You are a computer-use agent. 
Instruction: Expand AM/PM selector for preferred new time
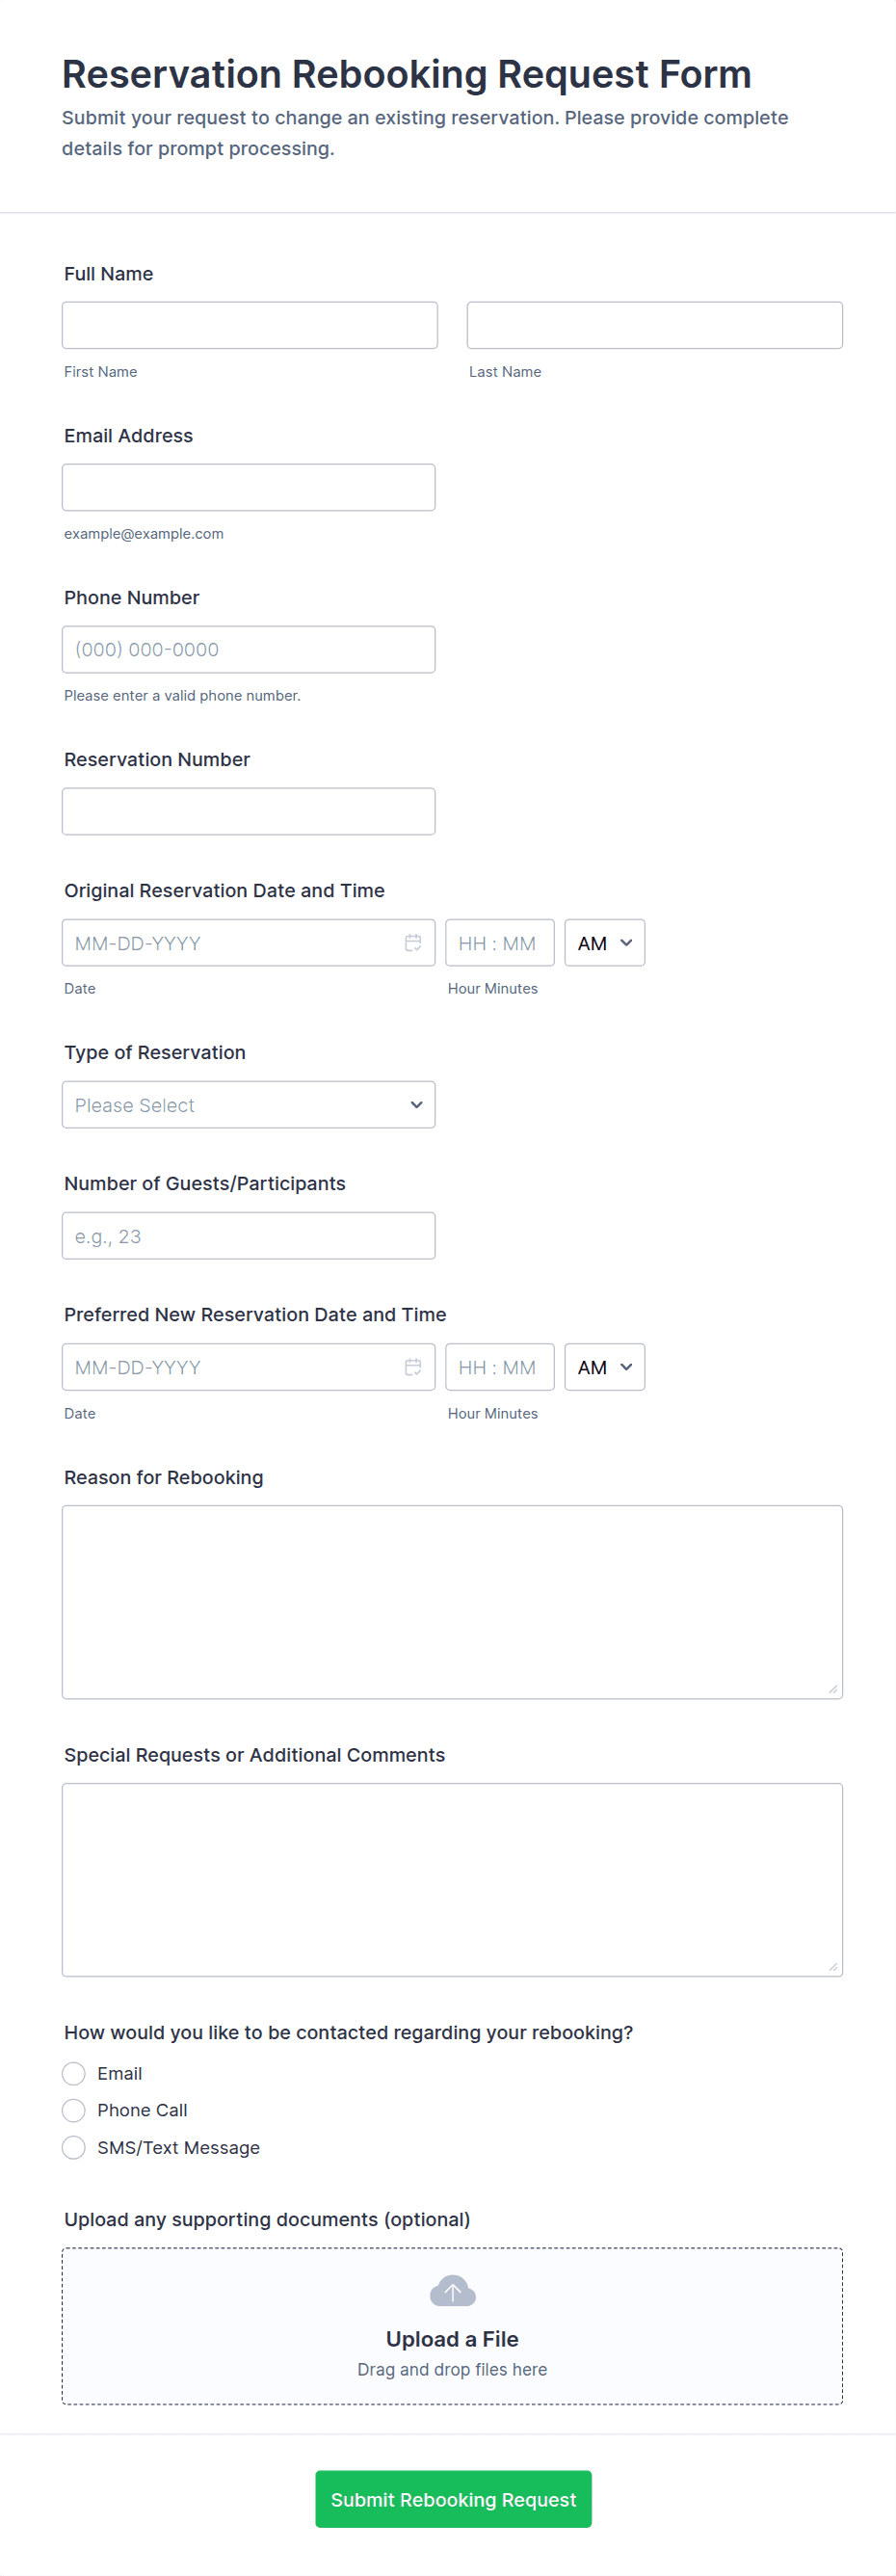click(604, 1367)
